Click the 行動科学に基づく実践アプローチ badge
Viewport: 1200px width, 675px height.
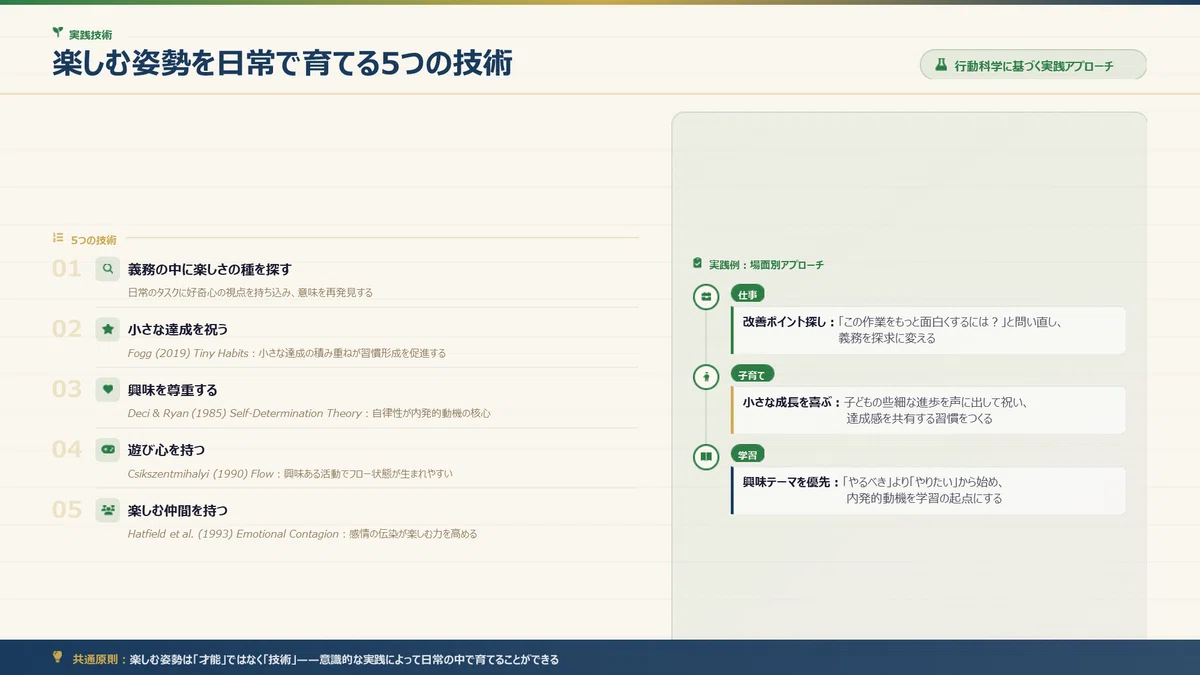(x=1033, y=65)
